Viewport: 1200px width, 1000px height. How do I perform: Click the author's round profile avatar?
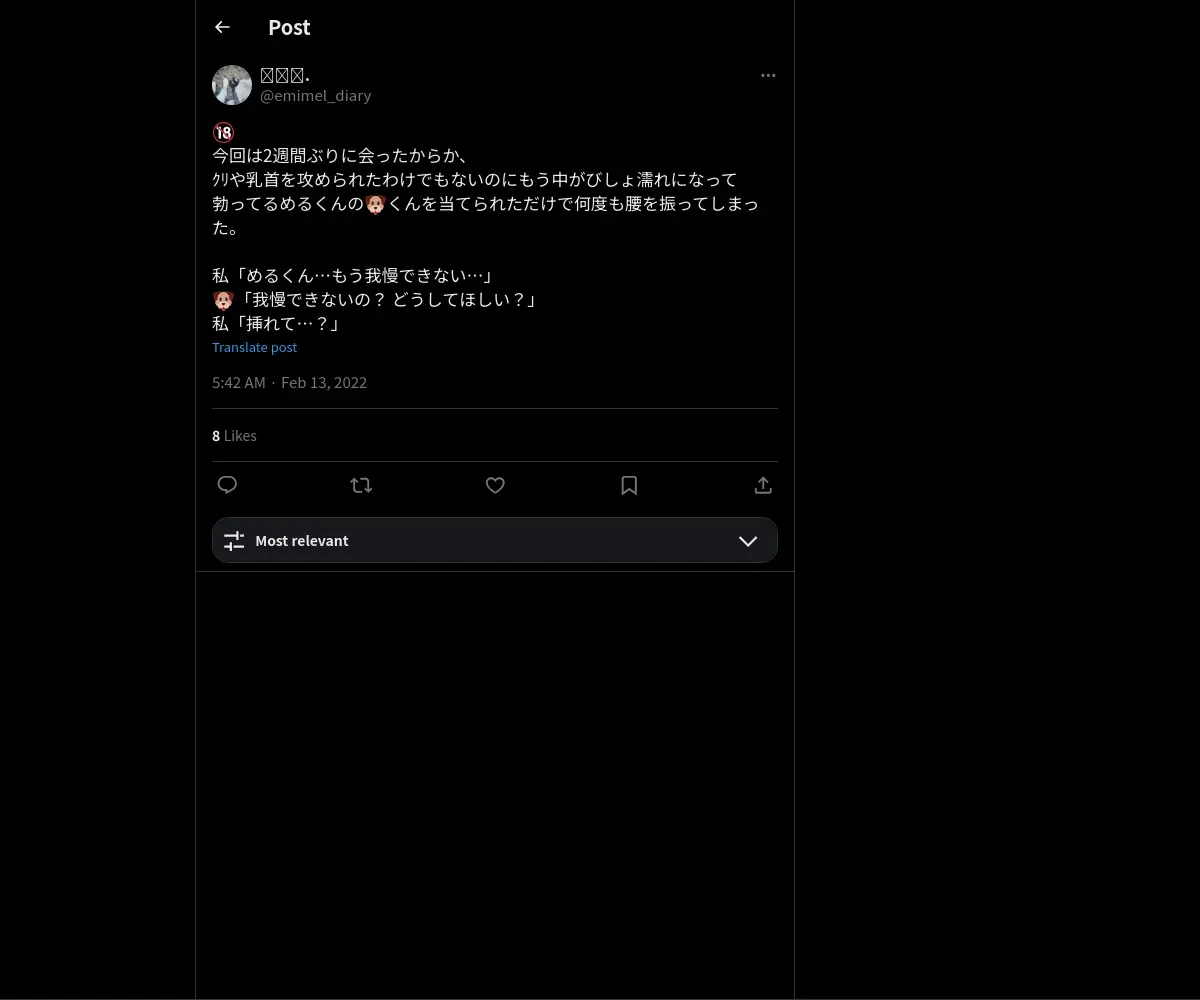(232, 85)
